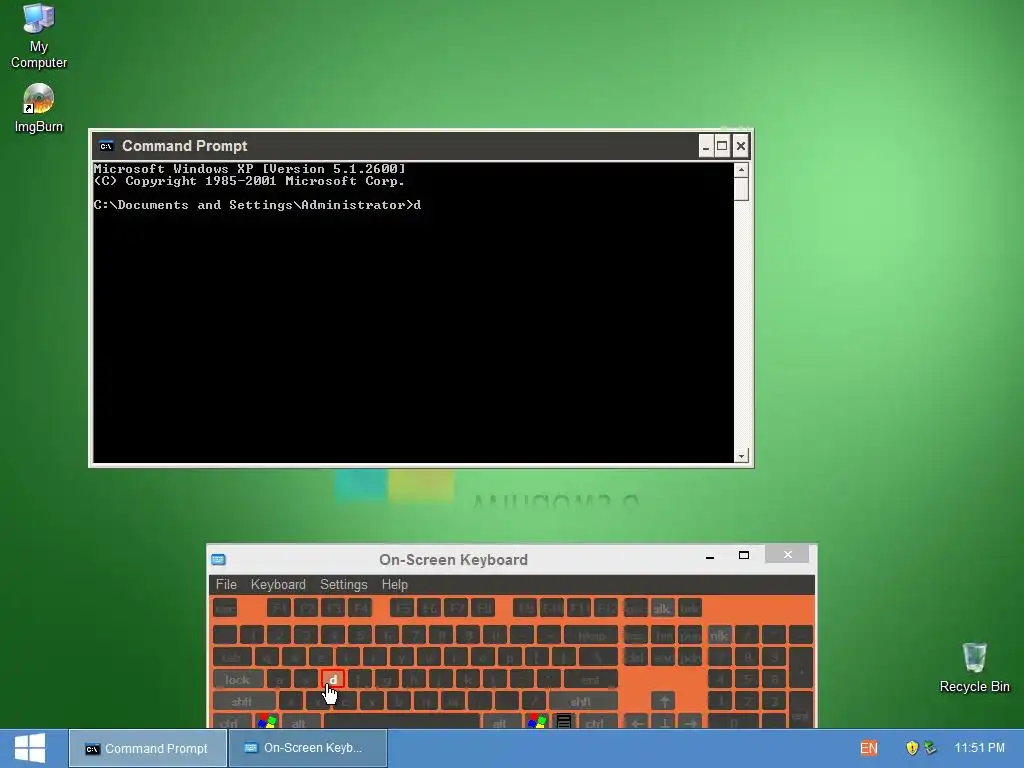Viewport: 1024px width, 768px height.
Task: Open the Windows Start button
Action: pos(29,748)
